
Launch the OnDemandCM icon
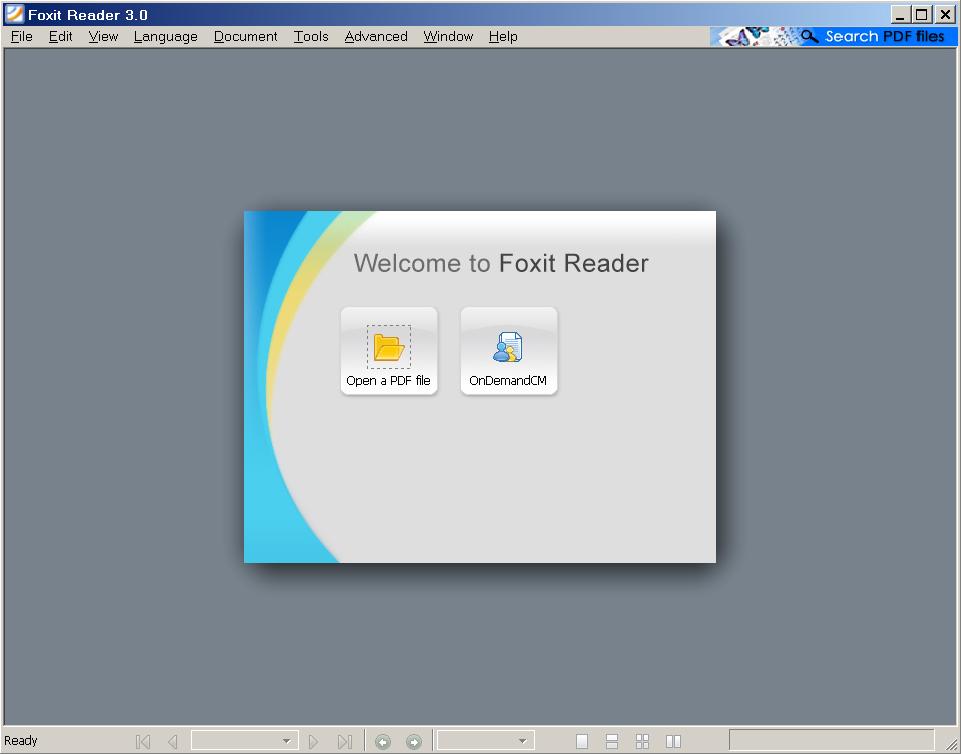click(x=508, y=347)
